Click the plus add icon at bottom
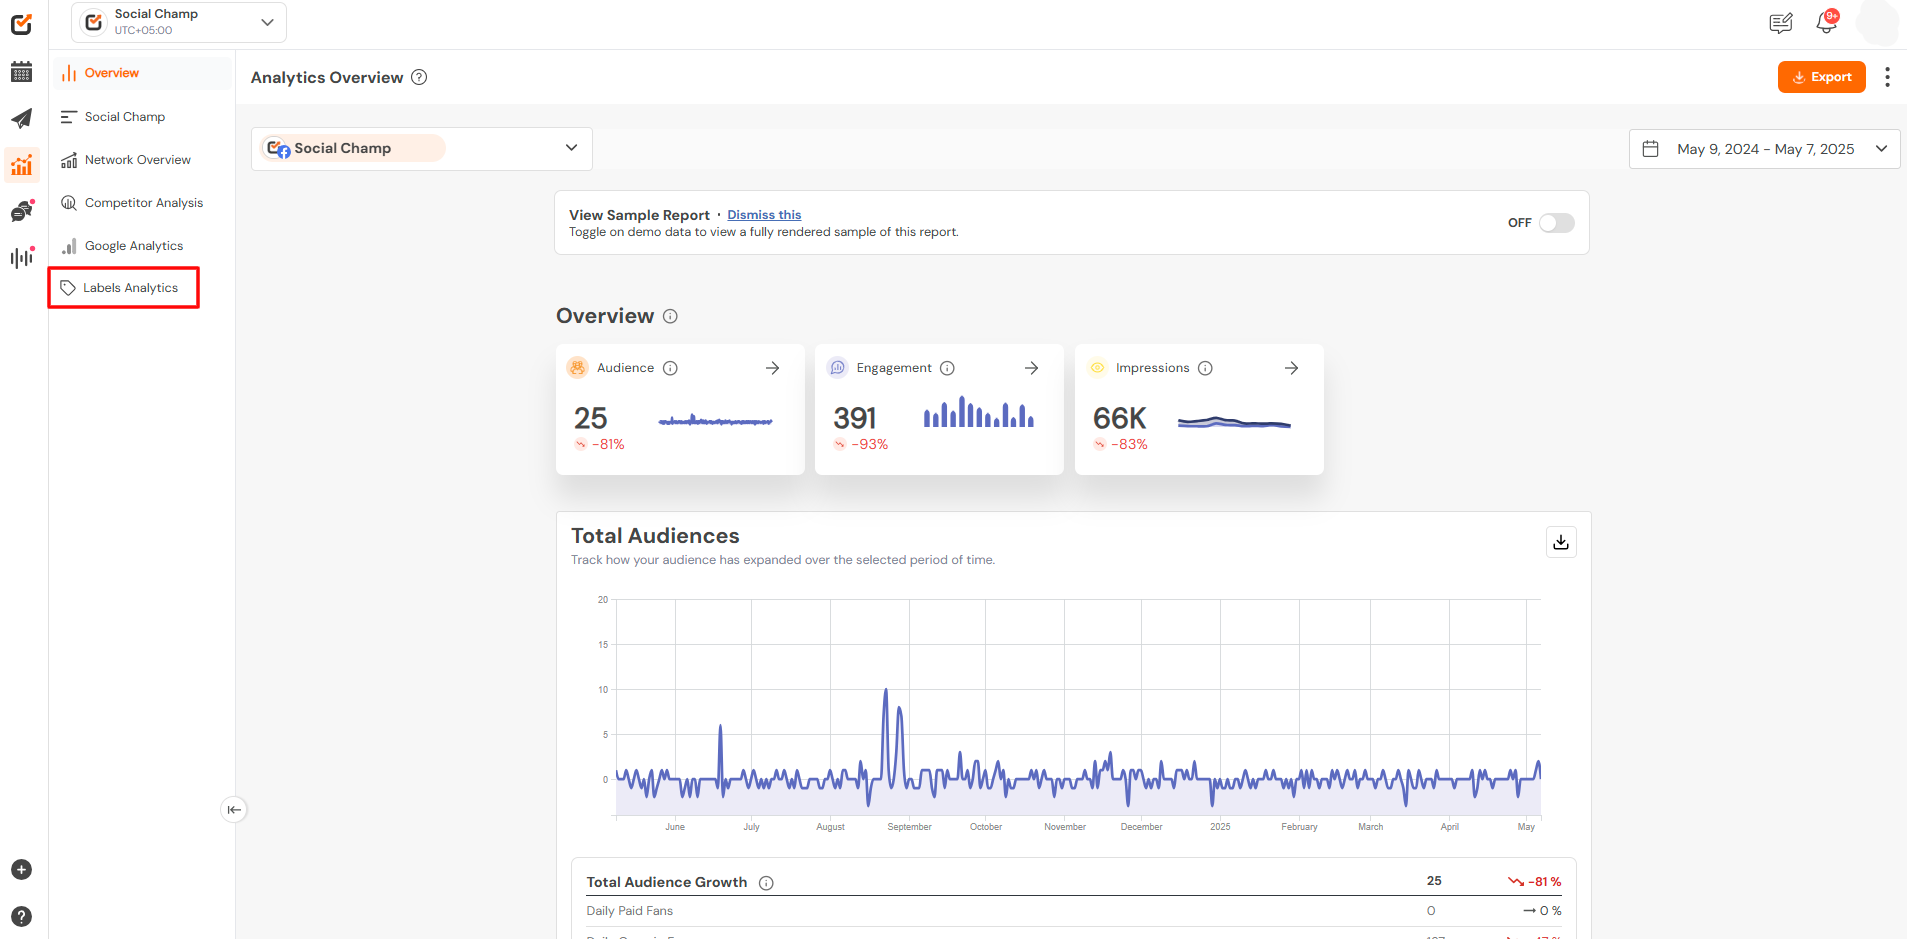This screenshot has width=1907, height=939. [22, 870]
